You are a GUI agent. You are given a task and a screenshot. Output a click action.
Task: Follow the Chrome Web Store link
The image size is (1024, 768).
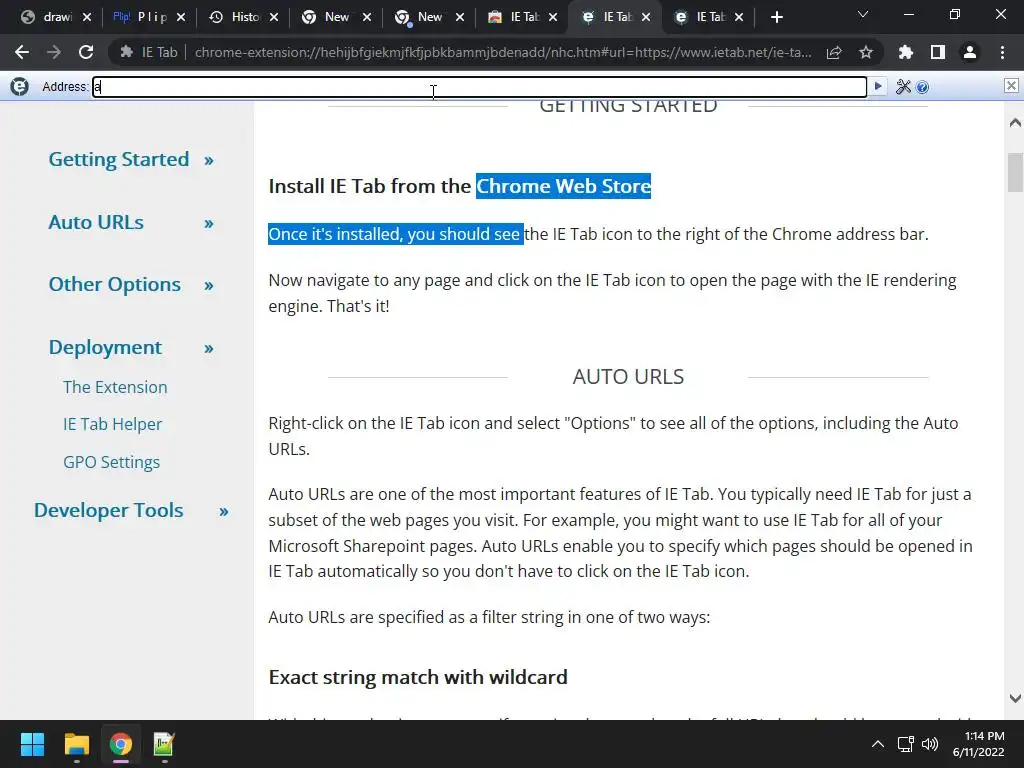(564, 186)
